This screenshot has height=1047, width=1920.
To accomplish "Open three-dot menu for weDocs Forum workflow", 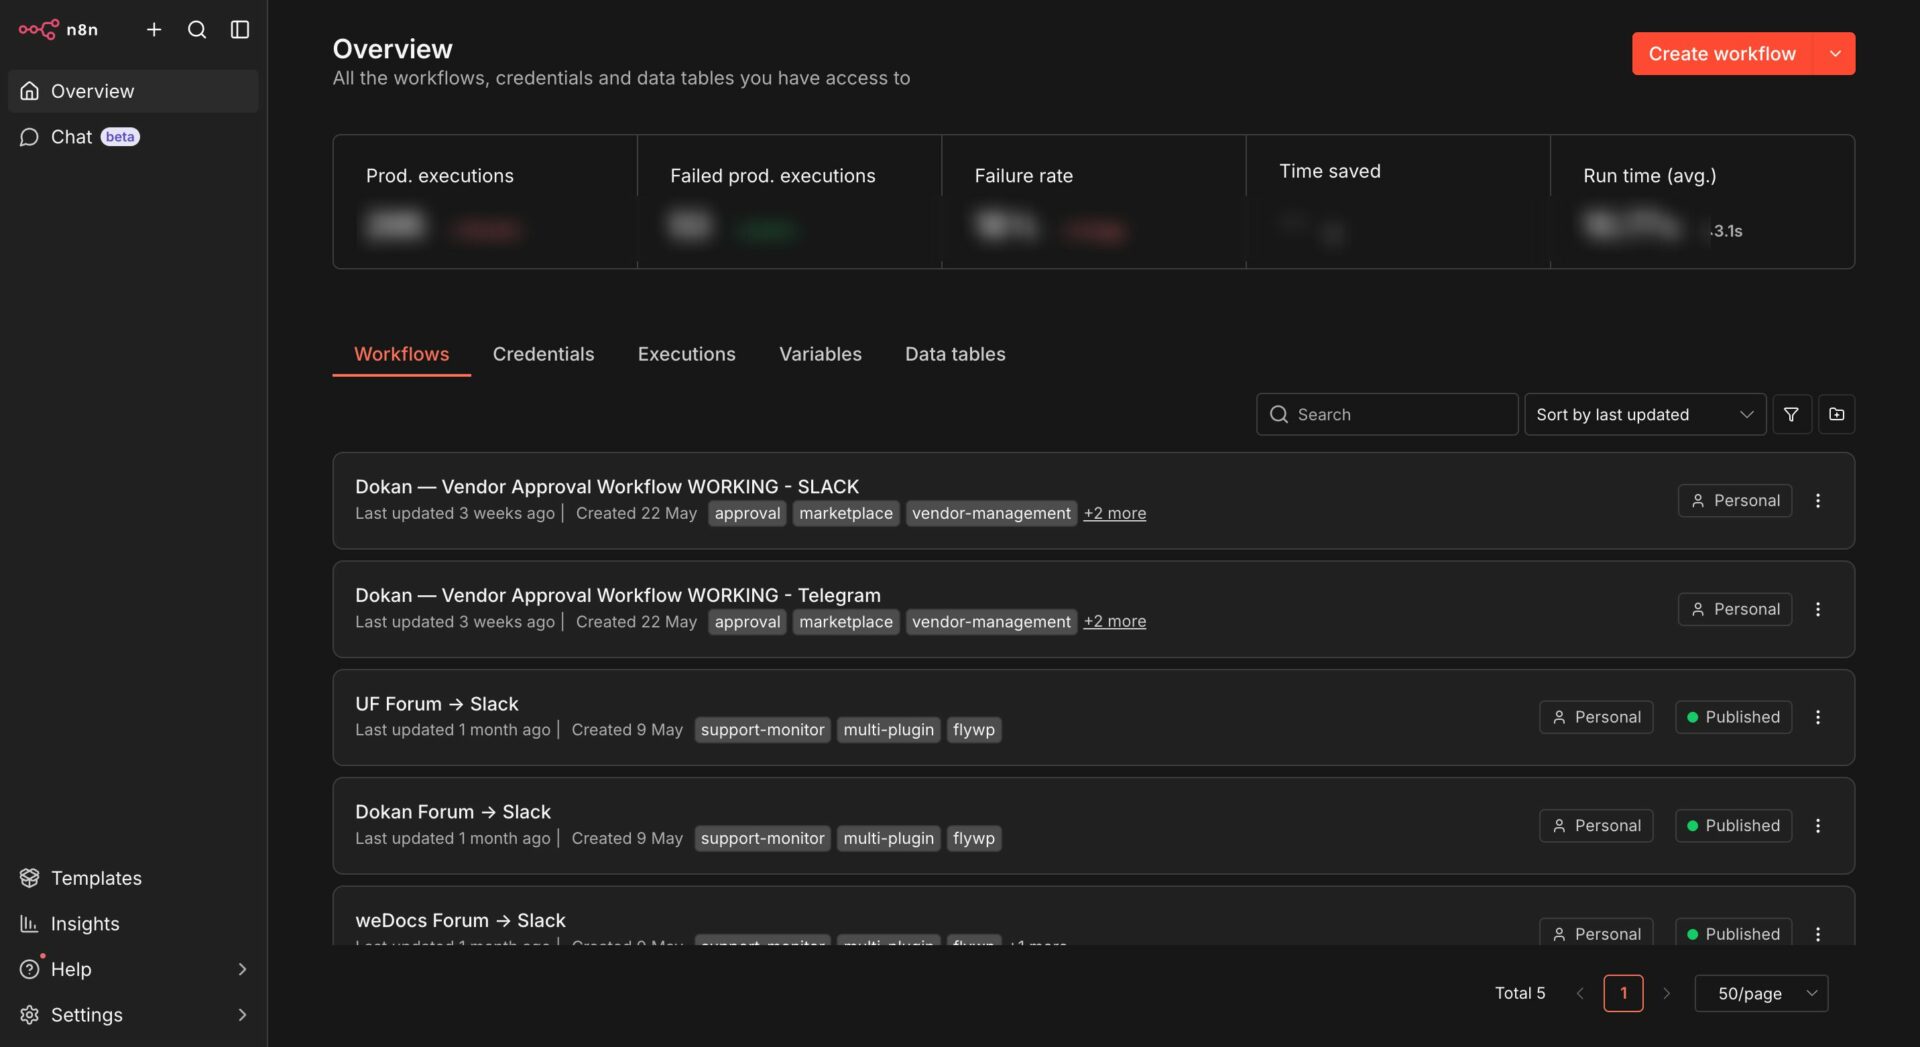I will click(x=1818, y=933).
